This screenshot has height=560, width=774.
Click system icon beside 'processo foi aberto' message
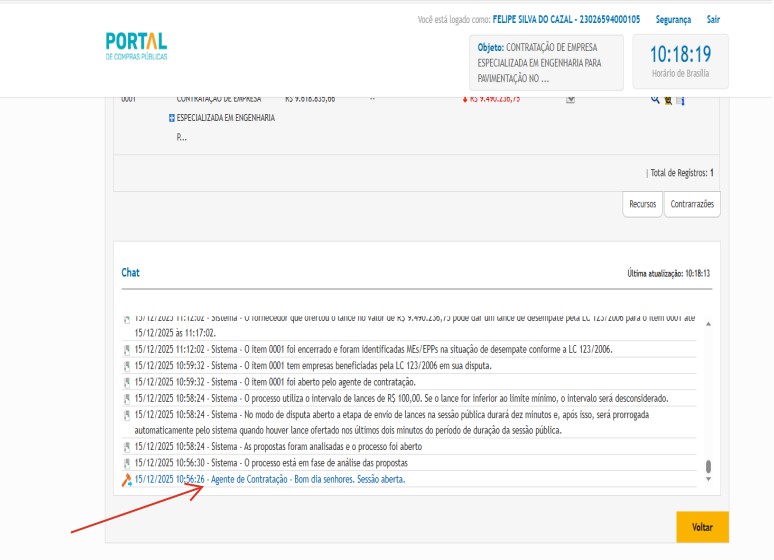pos(127,446)
